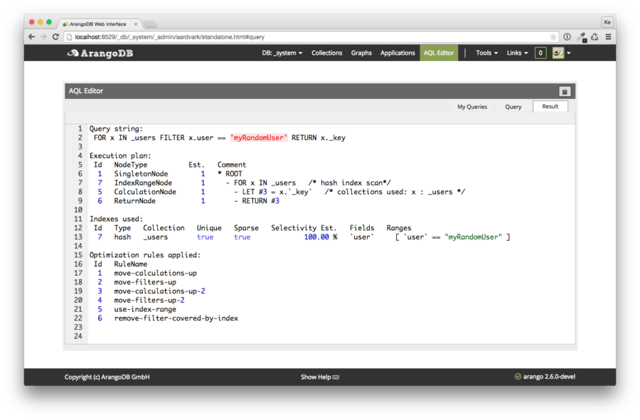Viewport: 640px width, 420px height.
Task: Open the Tools dropdown menu
Action: tap(487, 52)
